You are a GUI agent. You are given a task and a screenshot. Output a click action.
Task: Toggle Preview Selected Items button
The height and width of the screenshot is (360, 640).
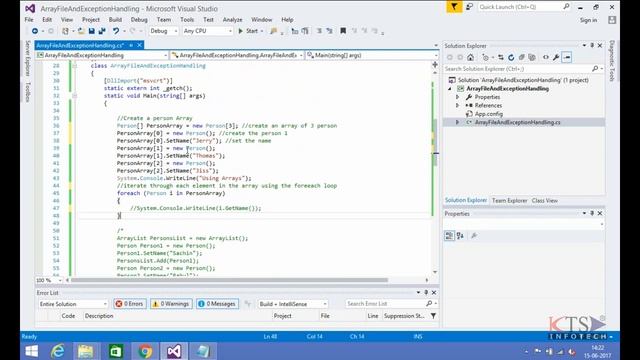click(x=567, y=58)
